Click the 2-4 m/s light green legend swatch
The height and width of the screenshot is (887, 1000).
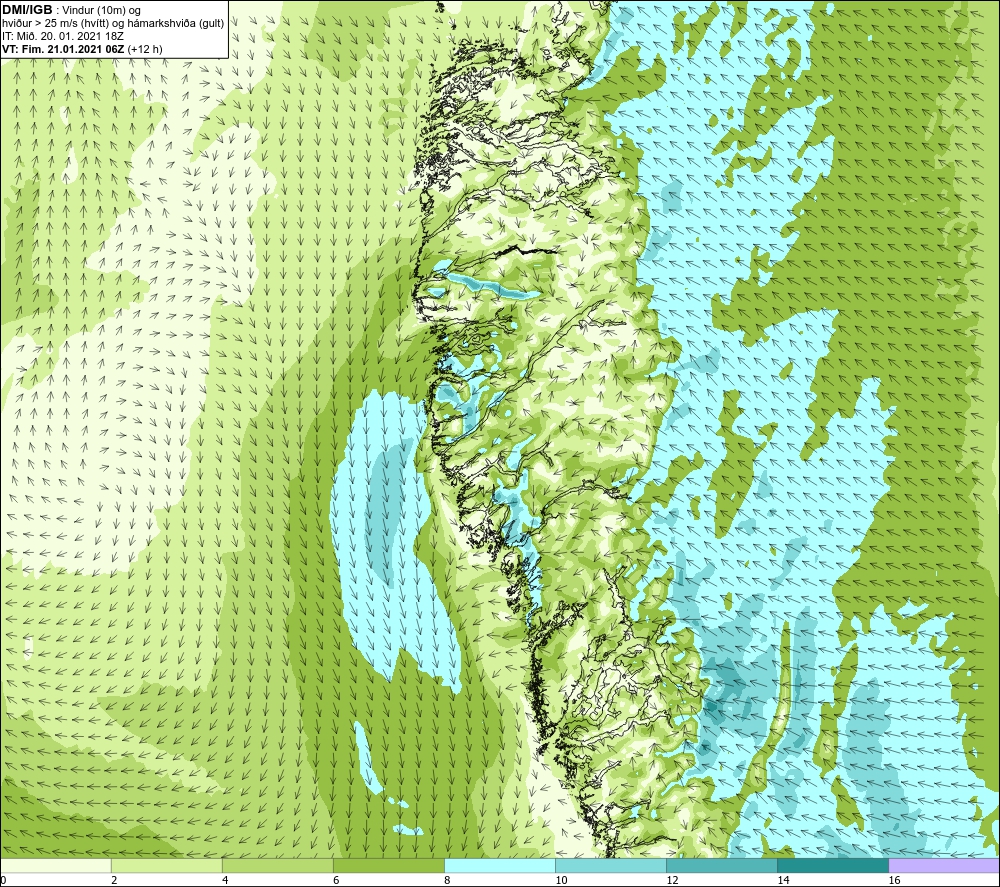167,865
